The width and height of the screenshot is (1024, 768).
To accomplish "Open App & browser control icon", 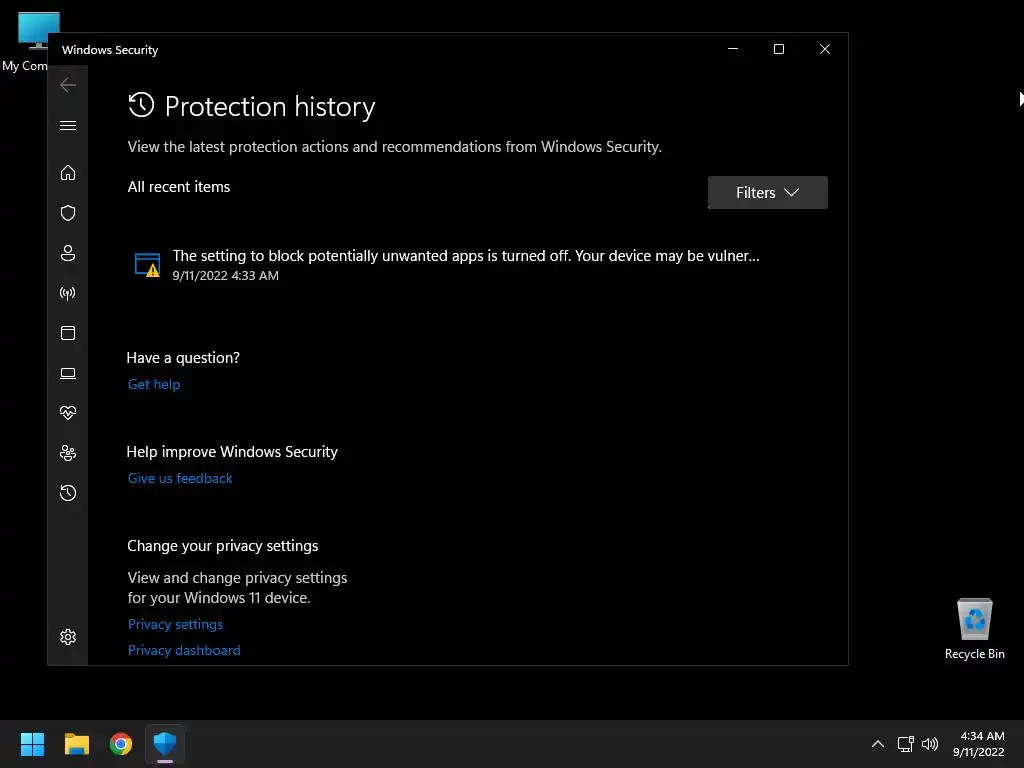I will coord(68,333).
